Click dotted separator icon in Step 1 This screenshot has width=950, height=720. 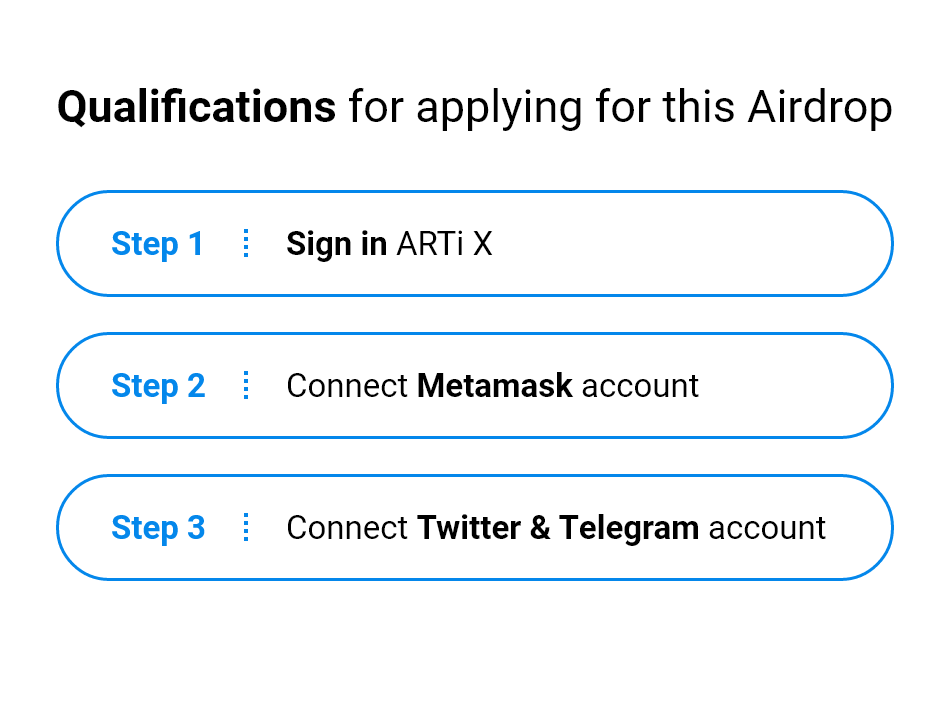245,243
